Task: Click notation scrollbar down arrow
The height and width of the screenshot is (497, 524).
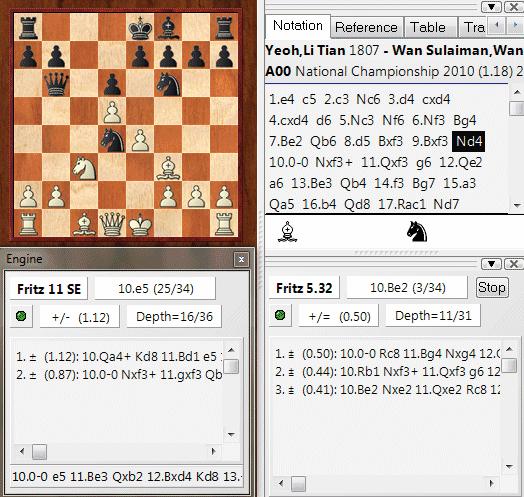Action: pyautogui.click(x=517, y=205)
